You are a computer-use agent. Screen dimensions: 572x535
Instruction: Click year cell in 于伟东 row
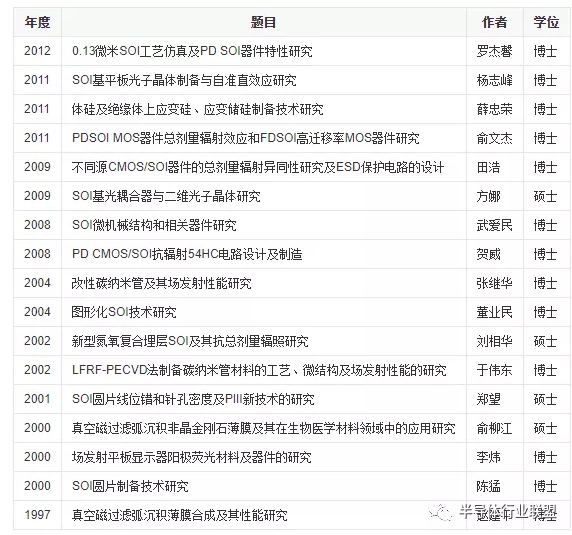point(37,369)
